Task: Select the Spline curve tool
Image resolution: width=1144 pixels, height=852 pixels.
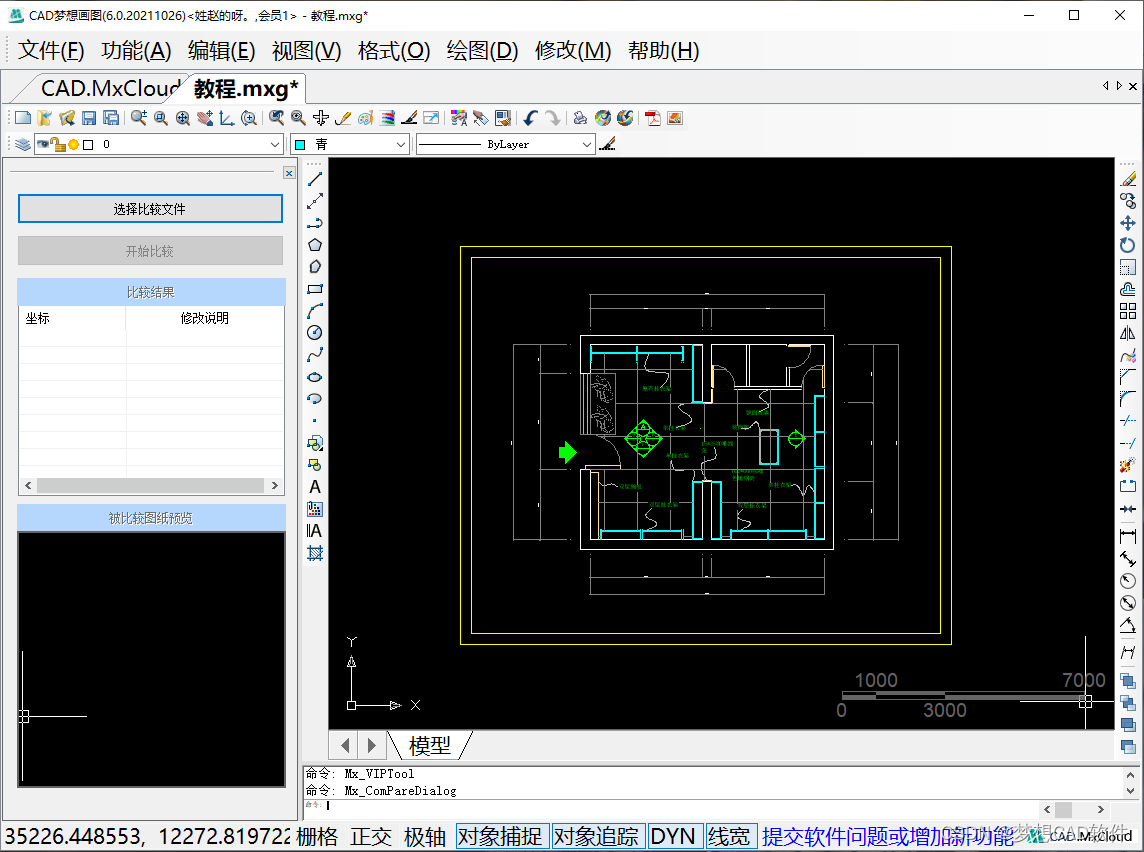Action: [315, 355]
